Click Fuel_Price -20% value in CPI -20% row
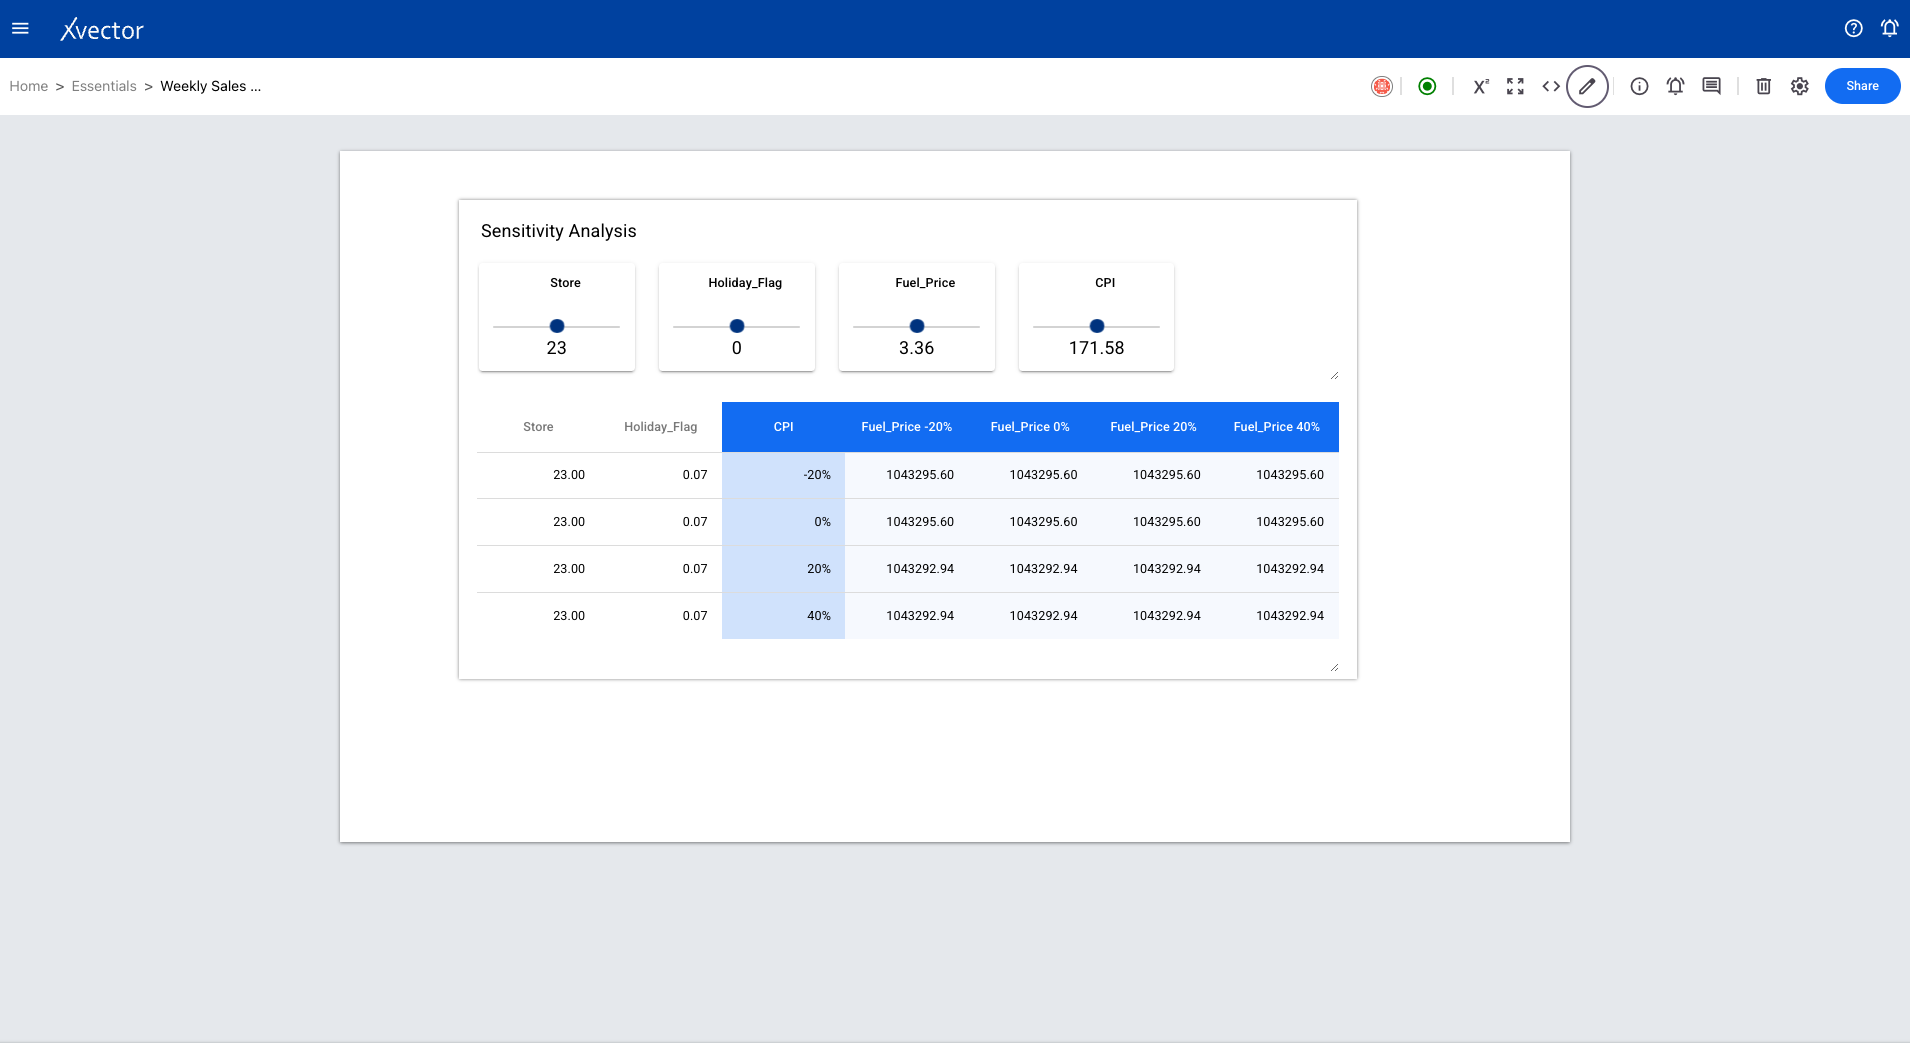The image size is (1910, 1043). (920, 475)
